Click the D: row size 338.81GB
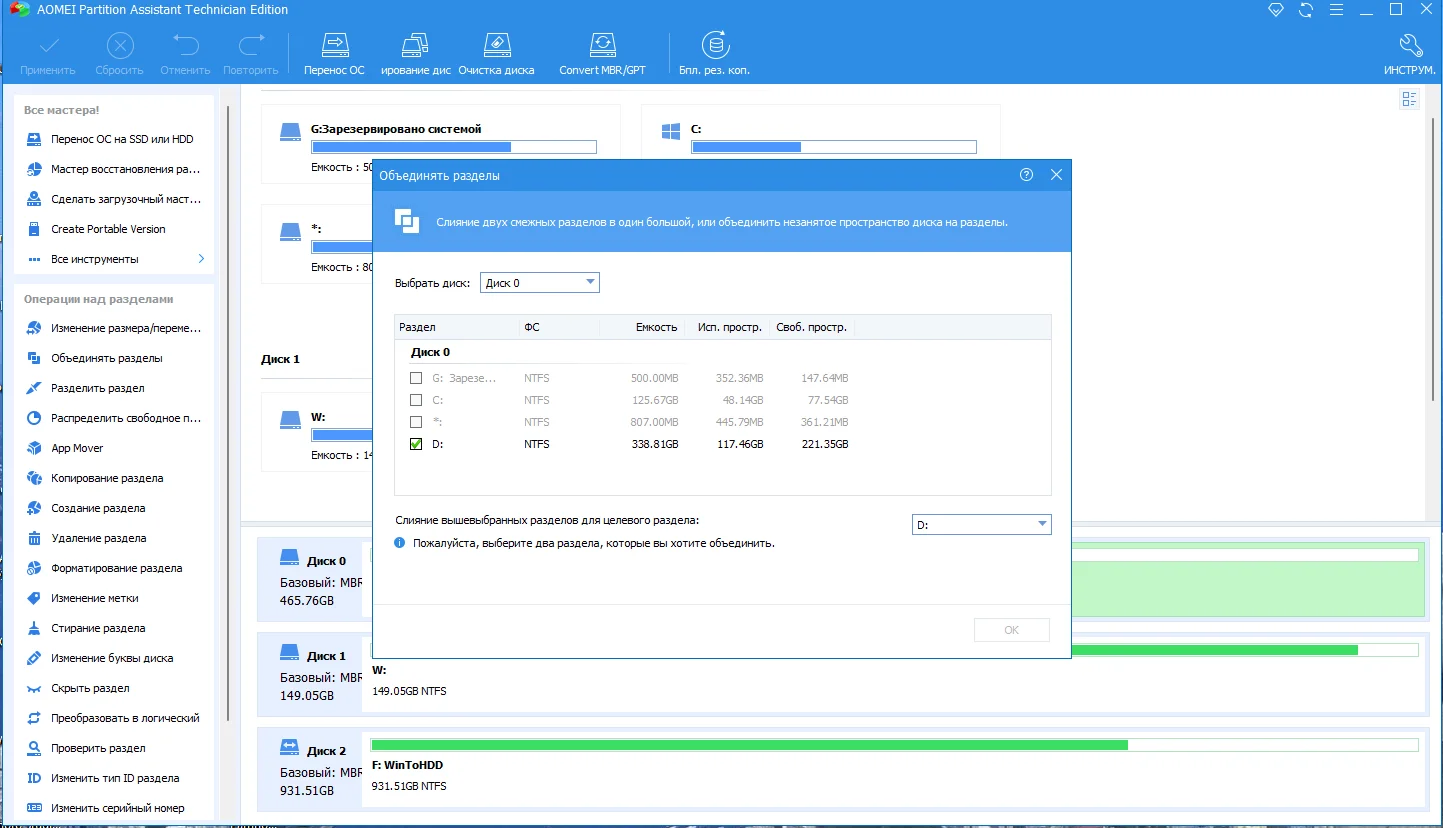 pos(655,444)
